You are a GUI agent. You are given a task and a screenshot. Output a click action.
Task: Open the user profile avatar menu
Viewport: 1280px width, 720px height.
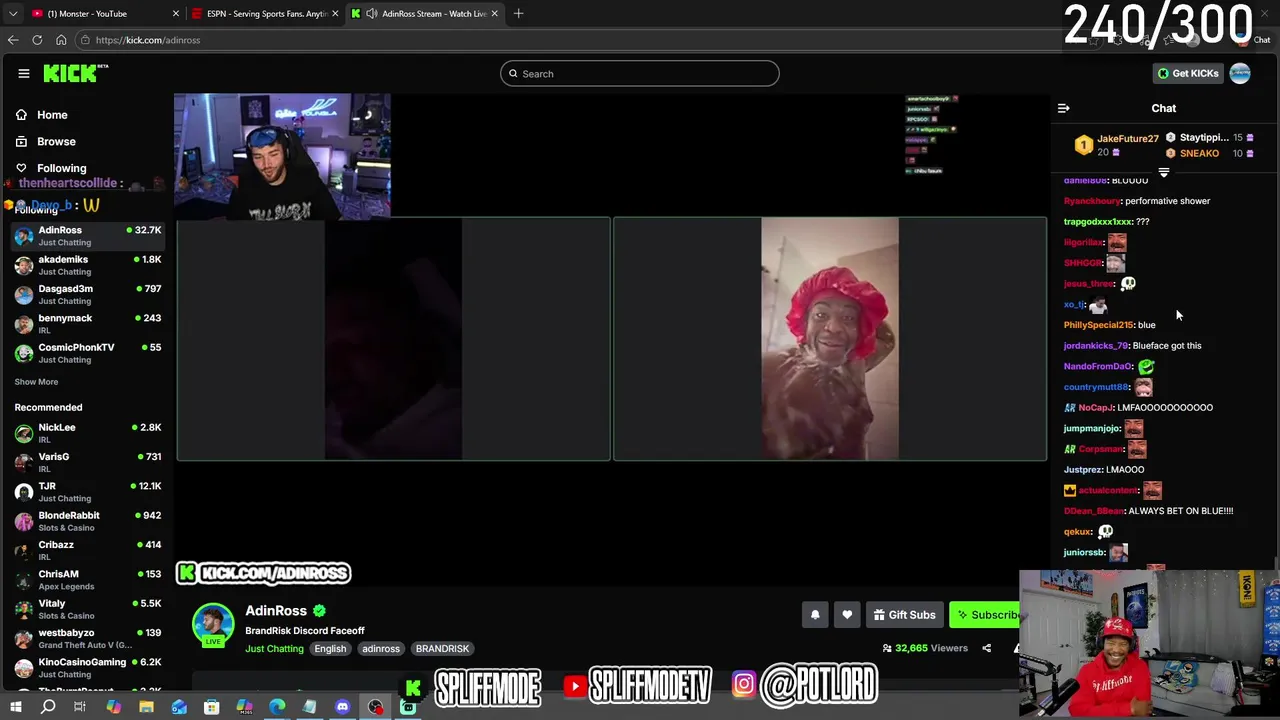tap(1240, 73)
